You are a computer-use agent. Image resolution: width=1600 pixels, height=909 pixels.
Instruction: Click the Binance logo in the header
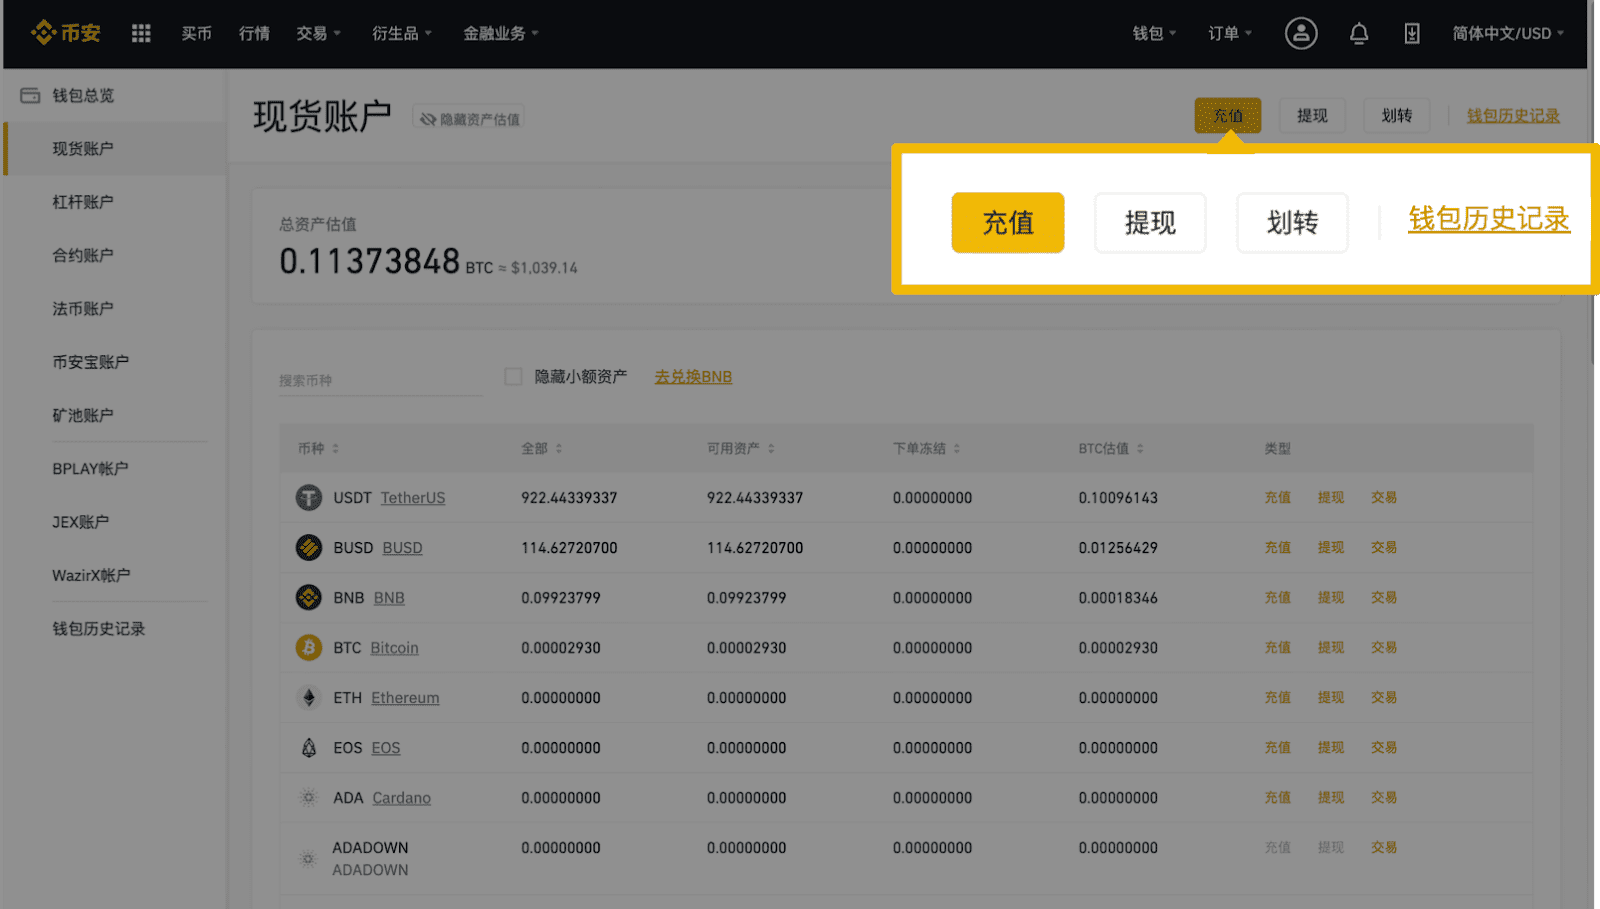[x=66, y=33]
